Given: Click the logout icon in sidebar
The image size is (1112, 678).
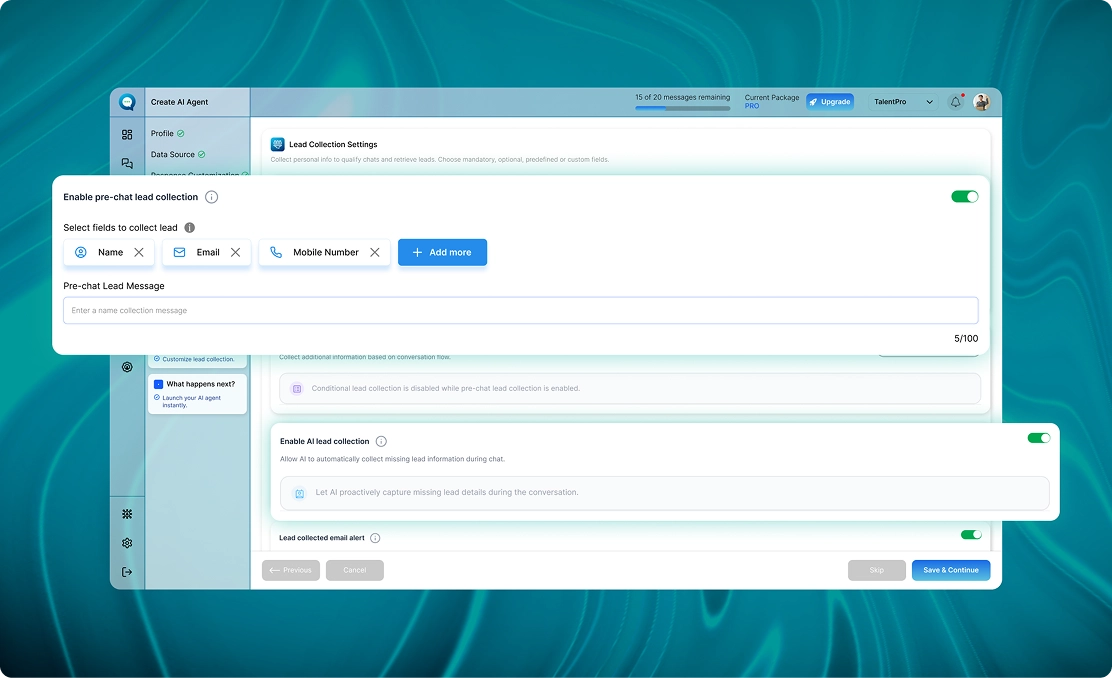Looking at the screenshot, I should pyautogui.click(x=127, y=572).
